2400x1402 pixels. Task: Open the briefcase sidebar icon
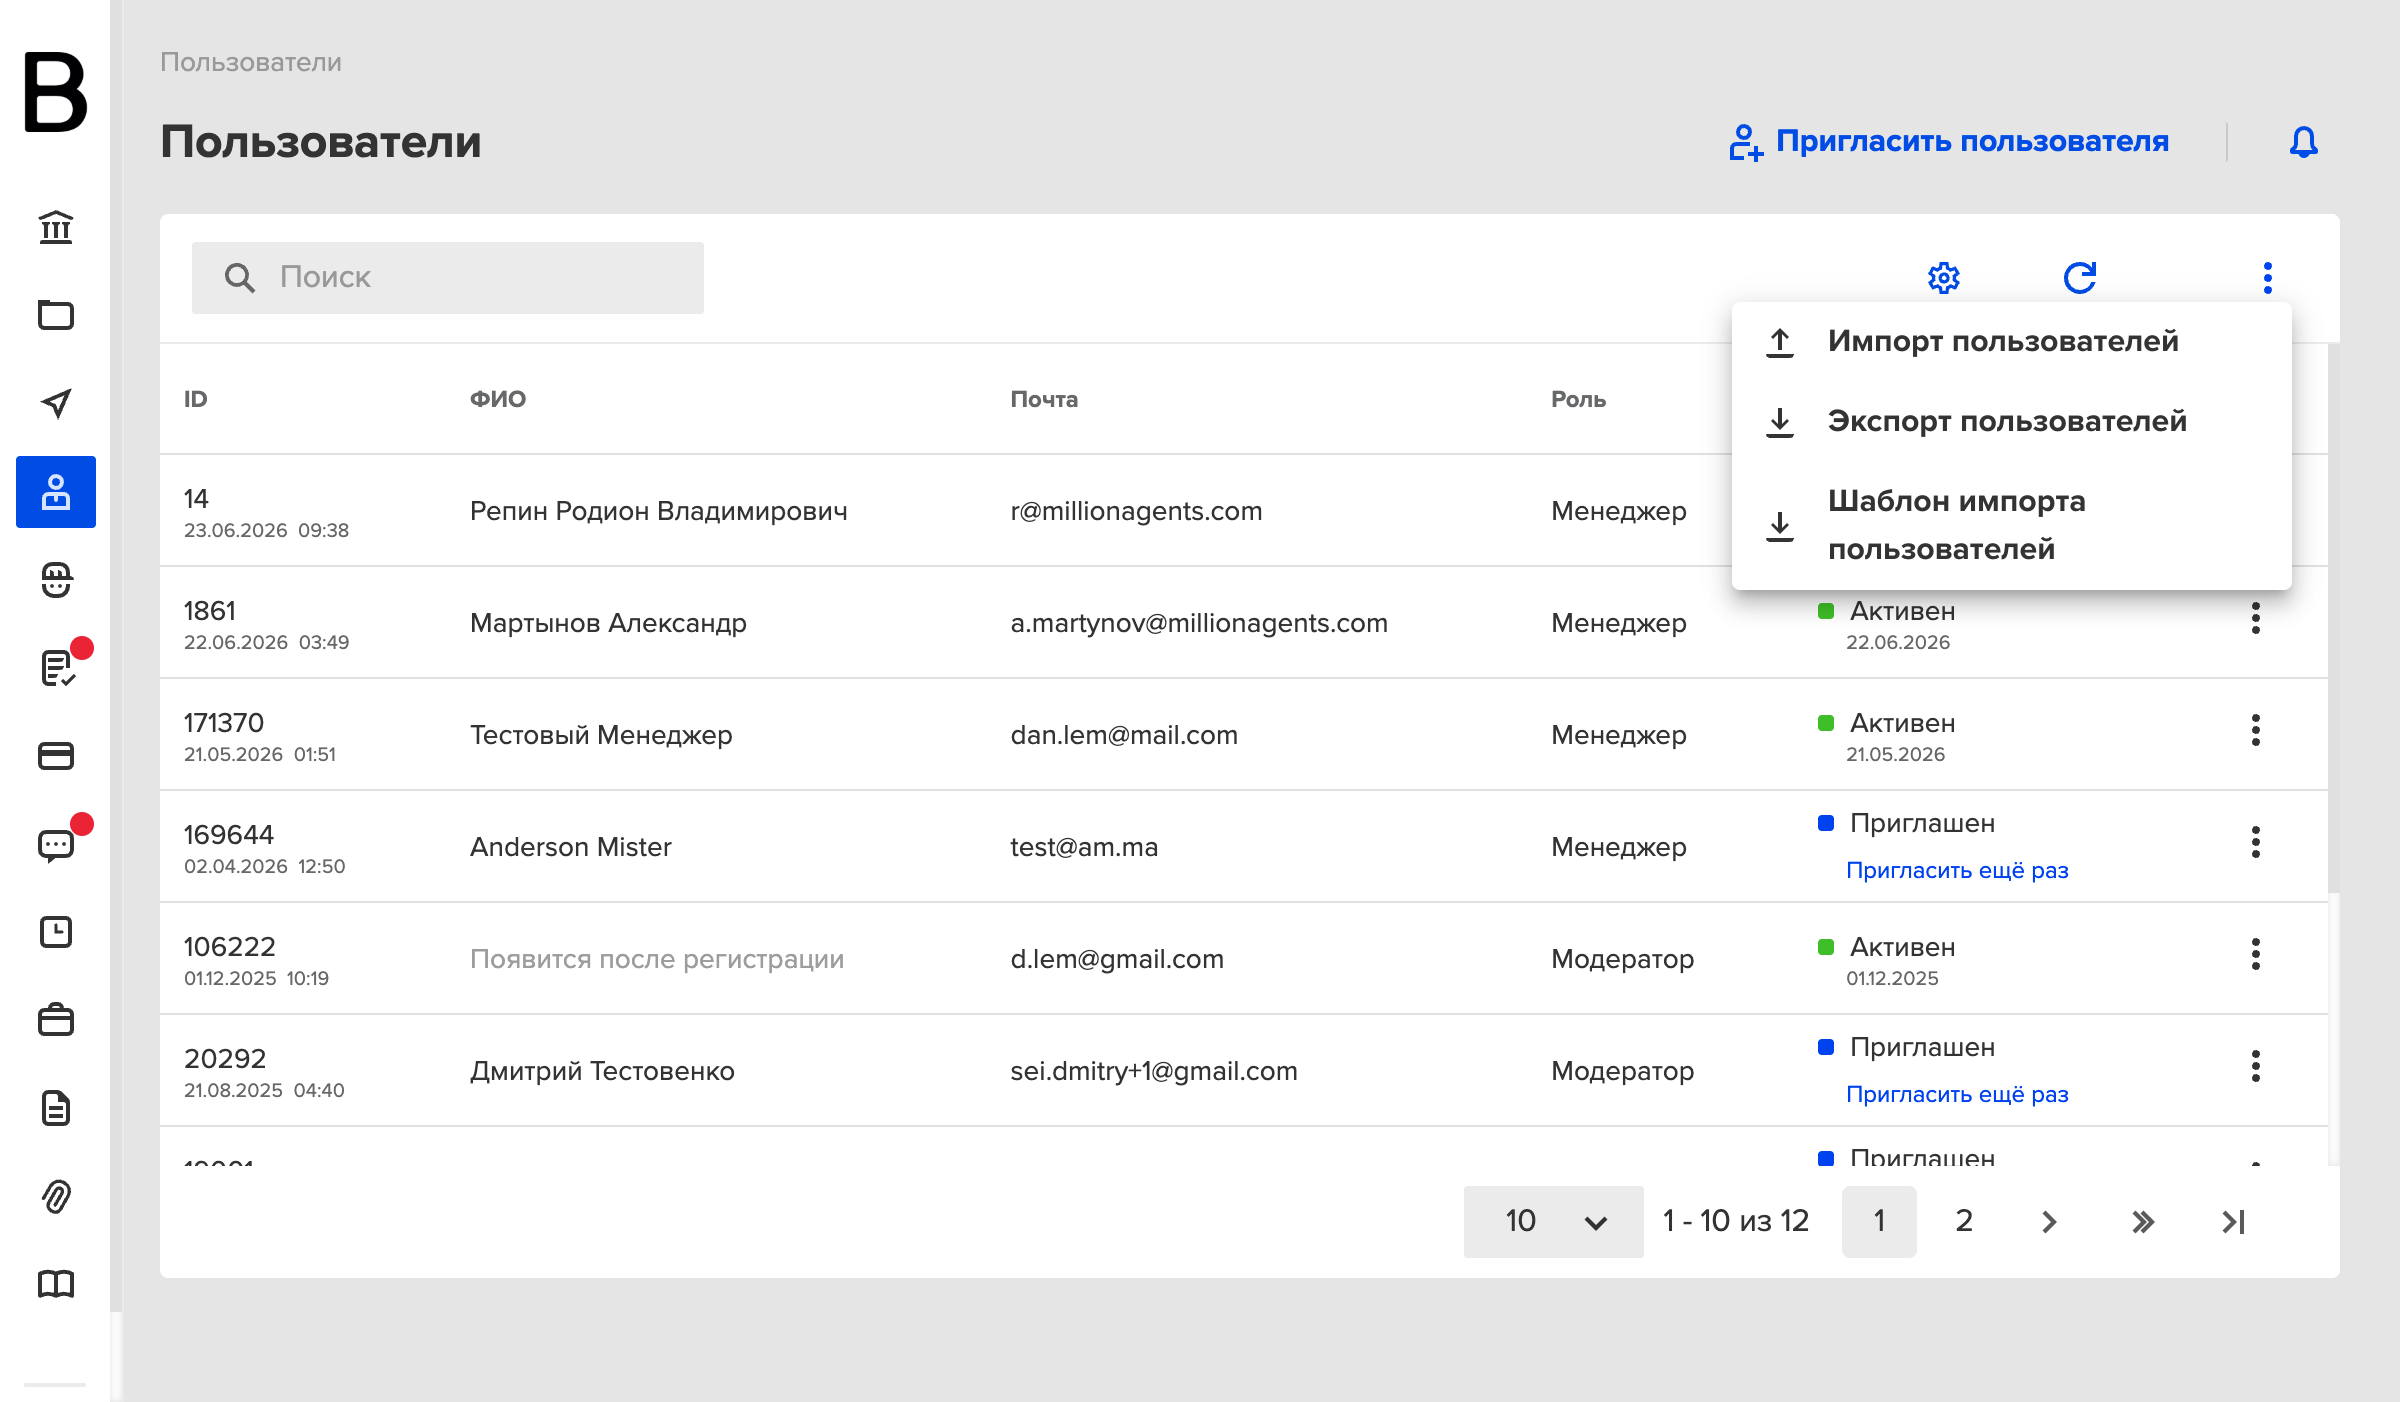point(56,1020)
